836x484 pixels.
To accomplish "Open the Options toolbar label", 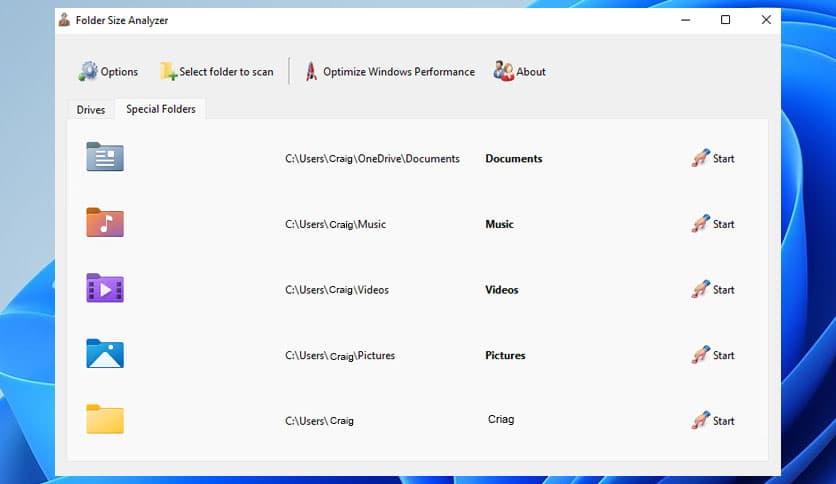I will click(x=119, y=72).
